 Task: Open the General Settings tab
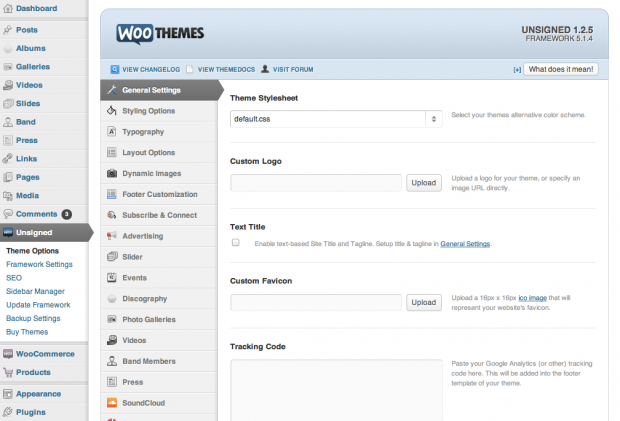tap(159, 90)
